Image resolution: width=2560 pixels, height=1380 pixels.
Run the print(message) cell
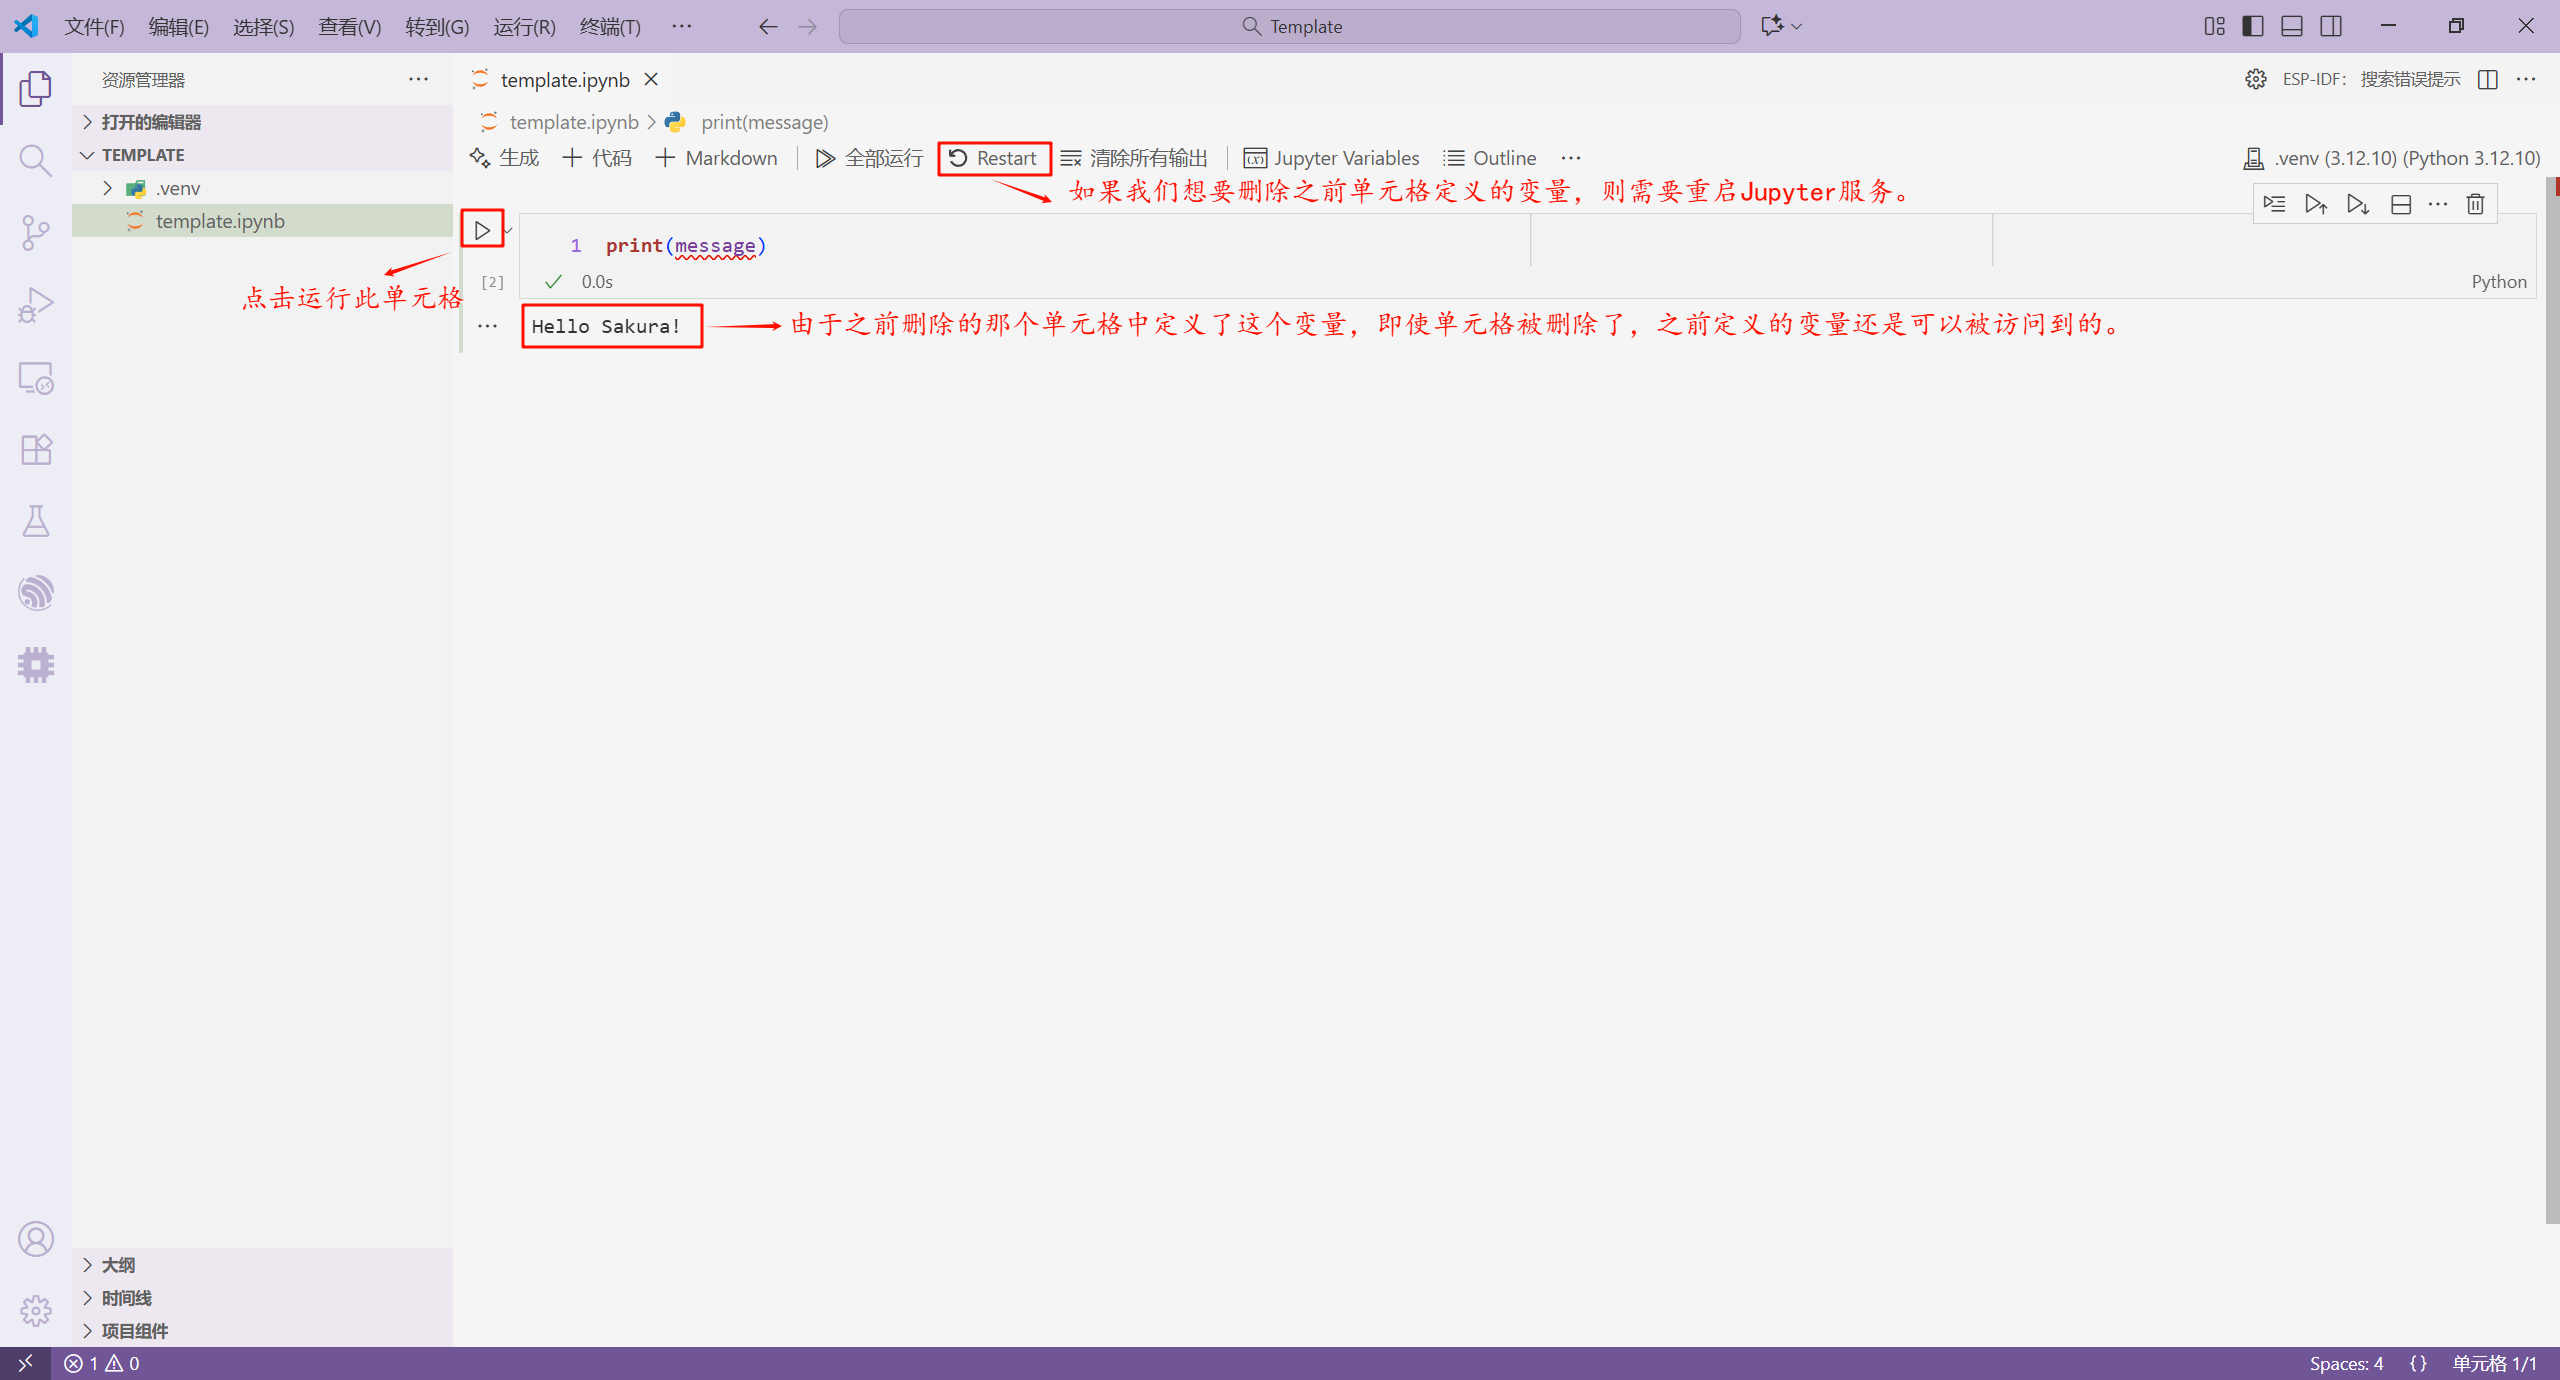482,230
